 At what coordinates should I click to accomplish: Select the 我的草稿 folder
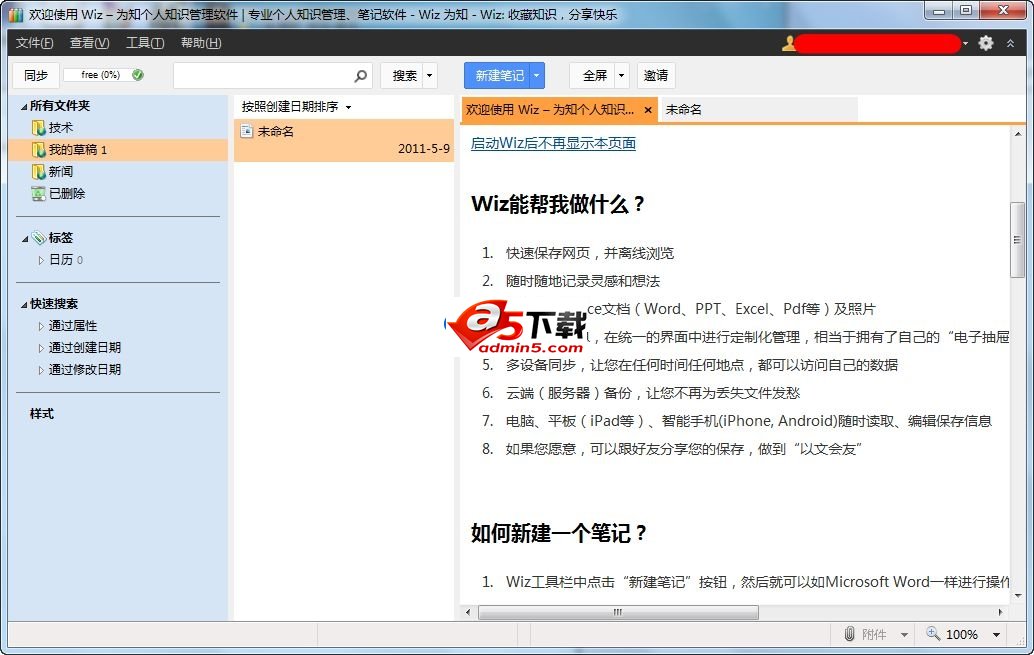click(119, 150)
